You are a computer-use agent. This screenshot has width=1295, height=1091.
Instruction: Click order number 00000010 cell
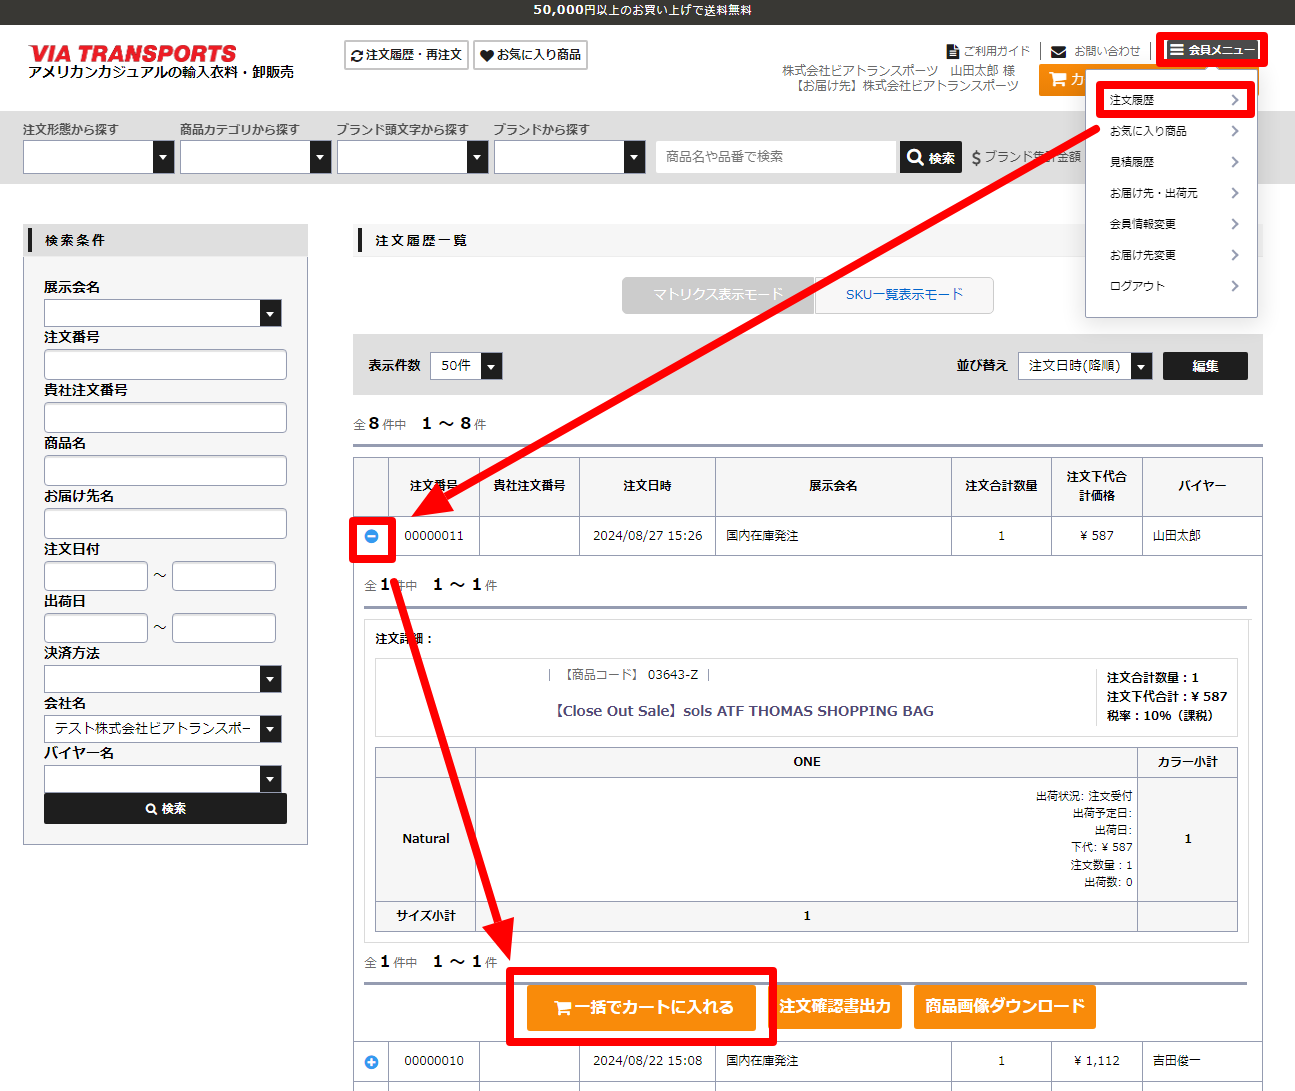coord(434,1061)
